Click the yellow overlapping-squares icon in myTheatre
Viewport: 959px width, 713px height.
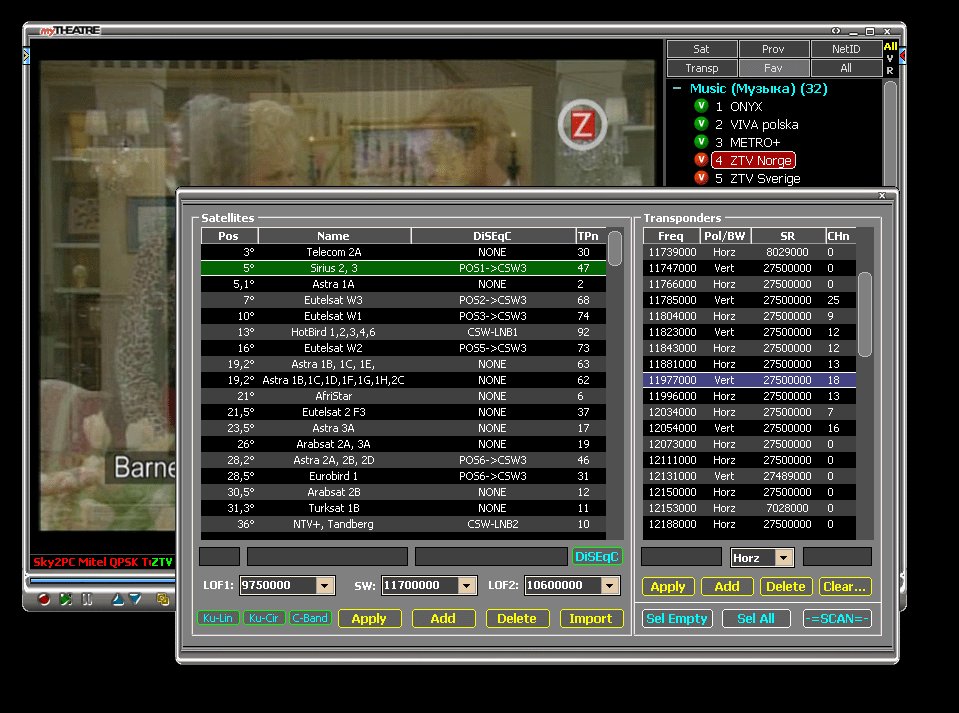[163, 599]
